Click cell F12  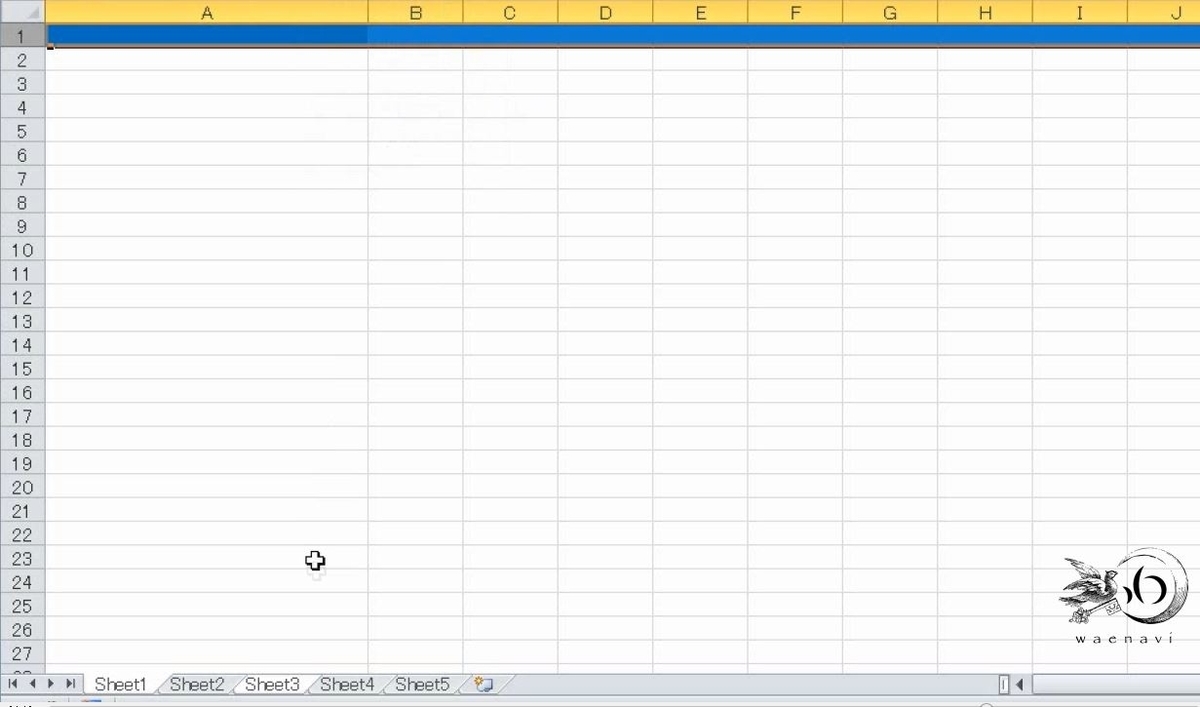795,297
